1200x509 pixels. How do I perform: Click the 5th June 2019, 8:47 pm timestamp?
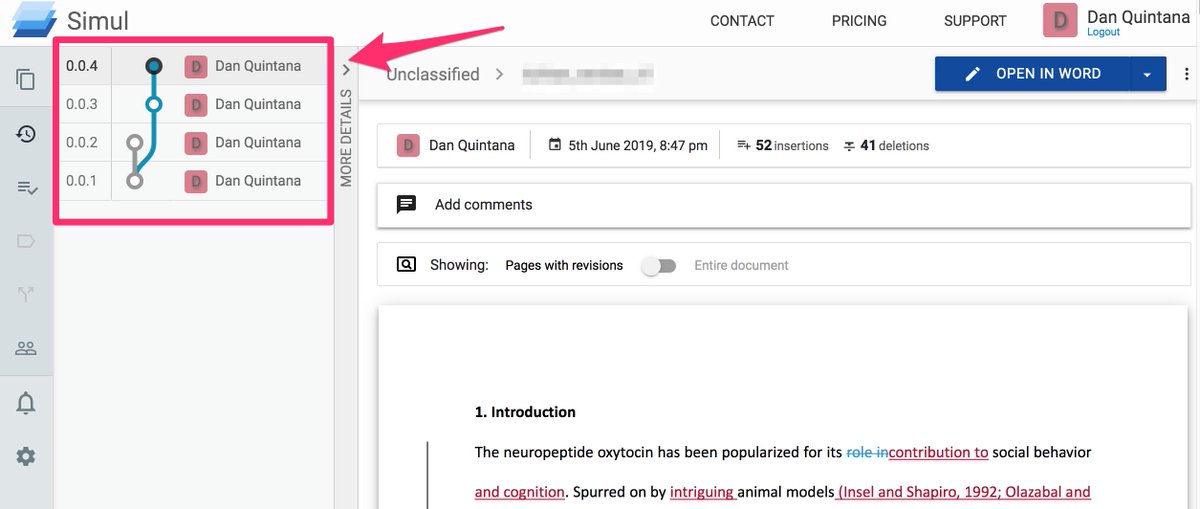[638, 145]
